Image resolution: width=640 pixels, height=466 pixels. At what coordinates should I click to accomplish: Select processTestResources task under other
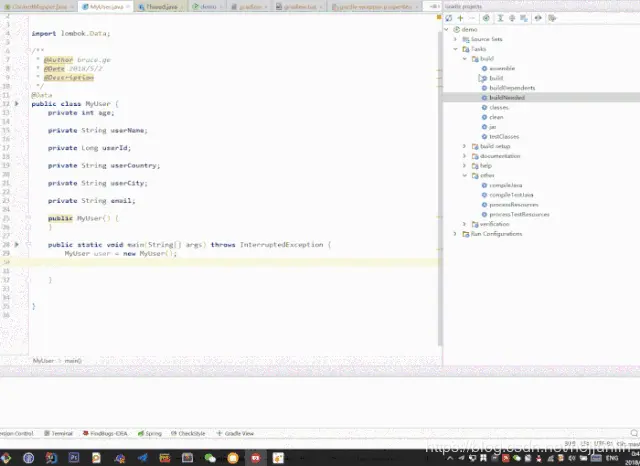pos(516,215)
